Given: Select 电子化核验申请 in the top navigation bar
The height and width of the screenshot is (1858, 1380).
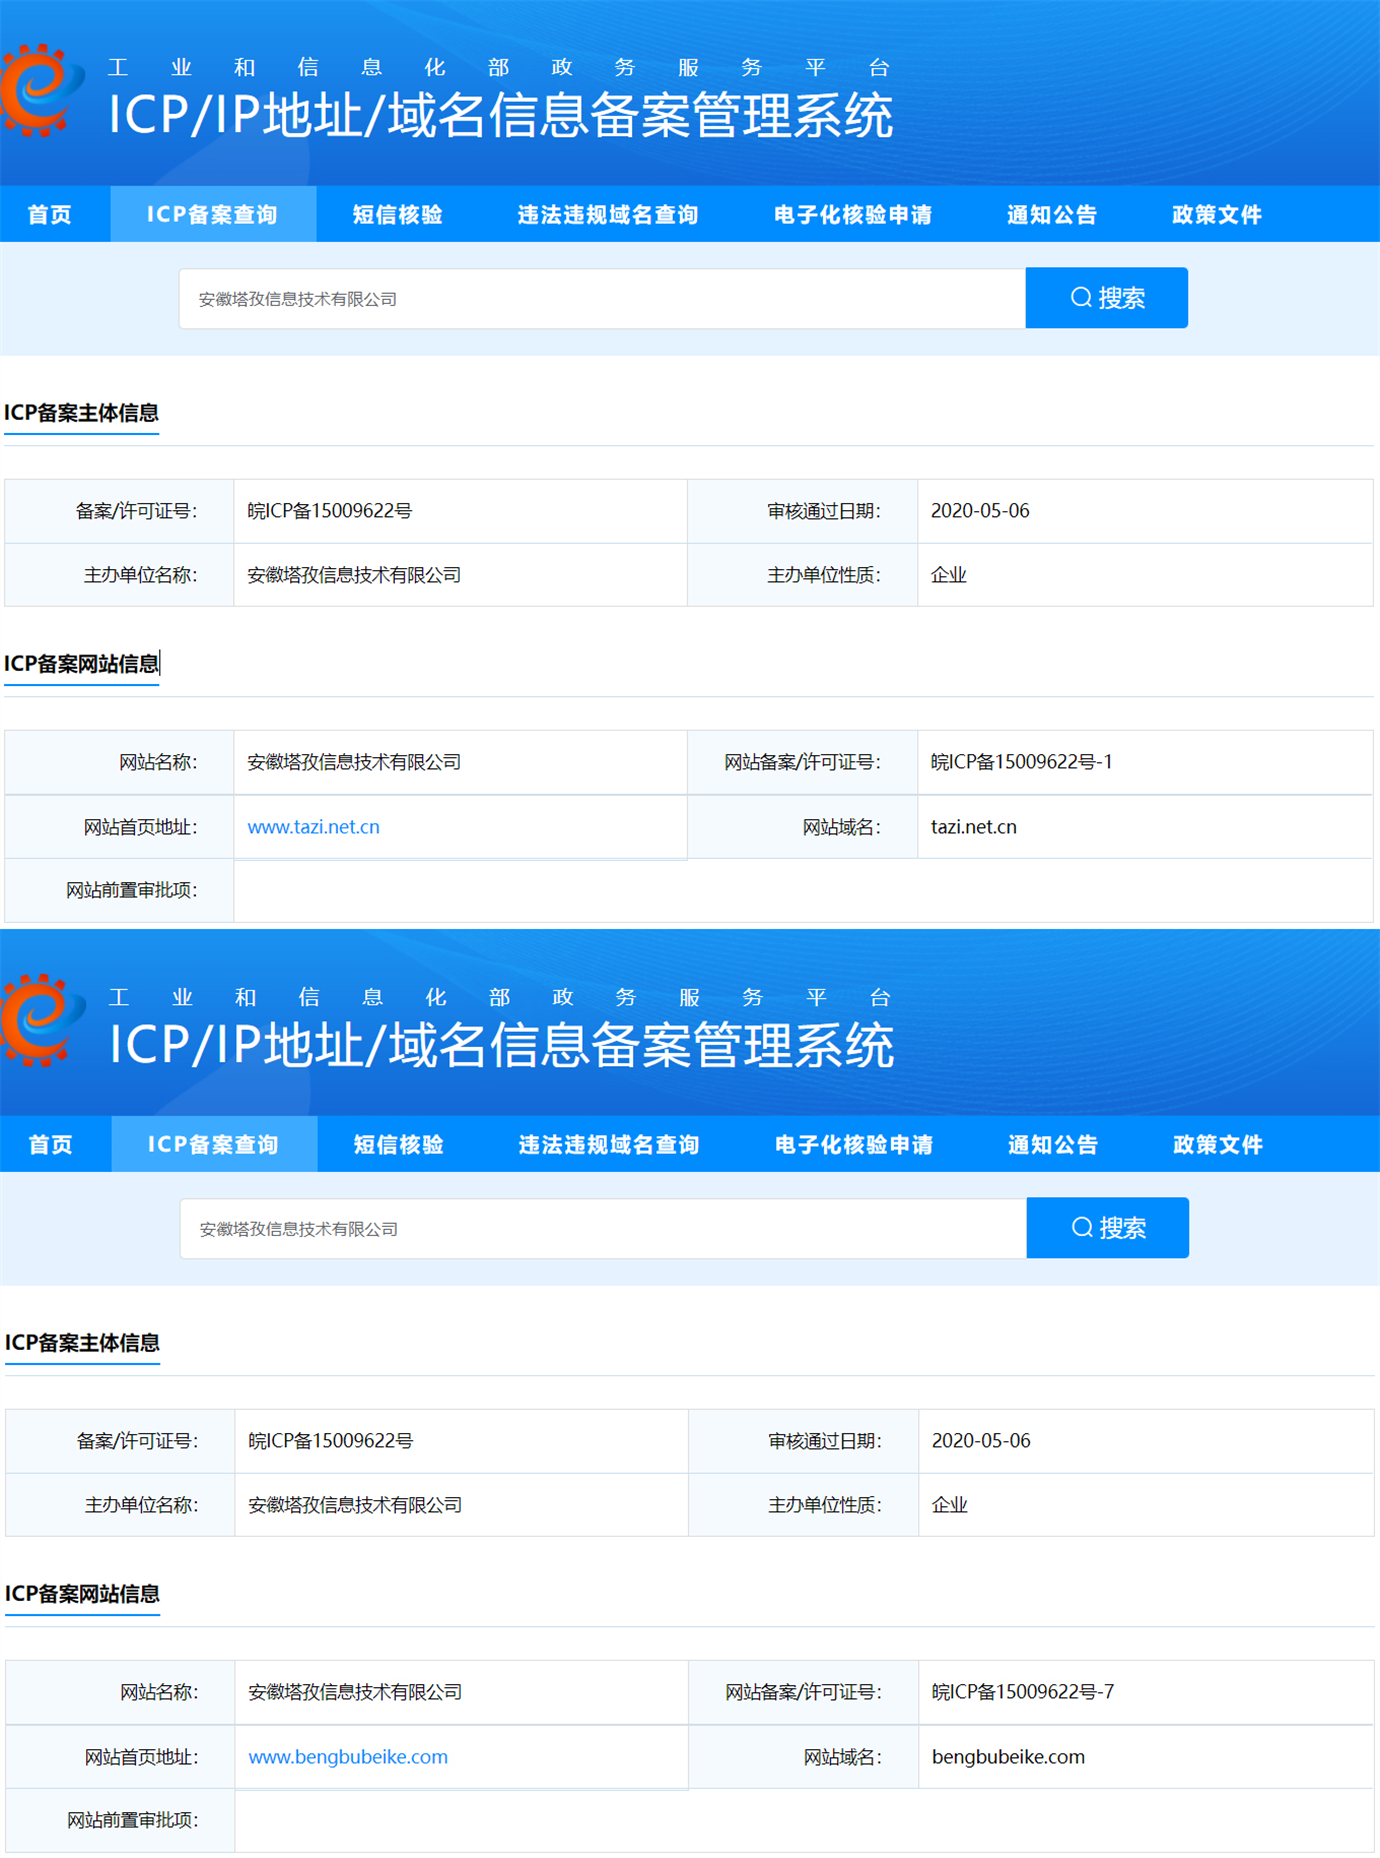Looking at the screenshot, I should [852, 215].
